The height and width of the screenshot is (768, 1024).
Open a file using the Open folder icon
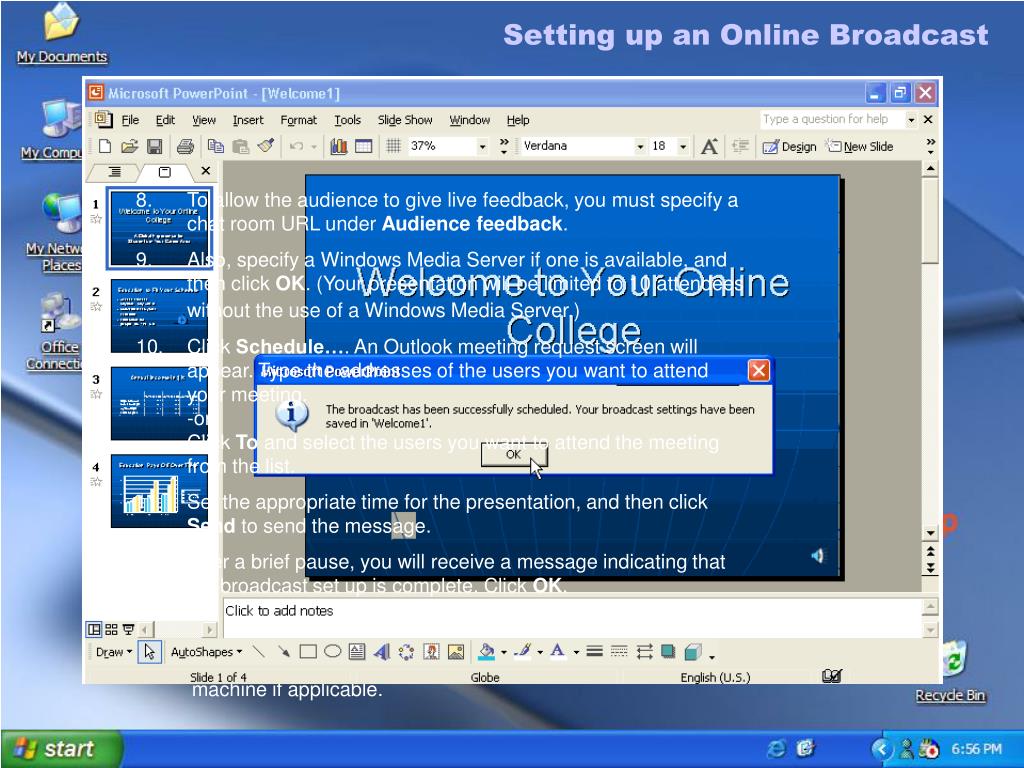[x=129, y=146]
